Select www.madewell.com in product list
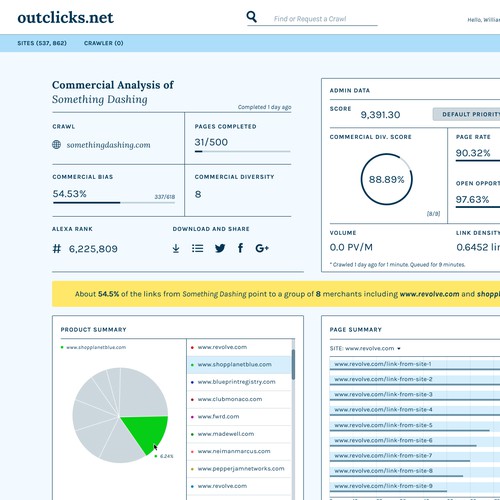 pyautogui.click(x=239, y=434)
